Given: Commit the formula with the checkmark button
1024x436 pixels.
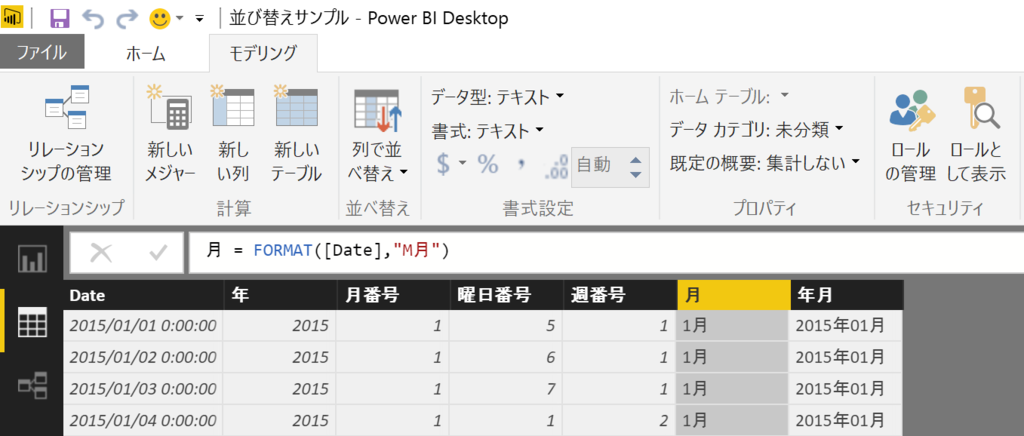Looking at the screenshot, I should coord(158,252).
